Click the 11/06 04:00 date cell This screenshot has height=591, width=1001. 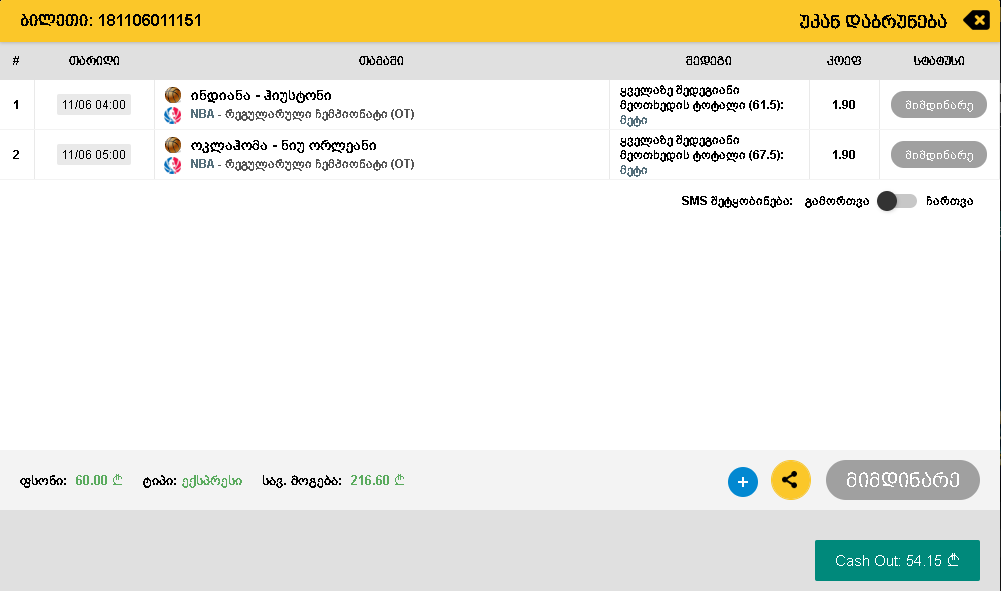tap(94, 105)
